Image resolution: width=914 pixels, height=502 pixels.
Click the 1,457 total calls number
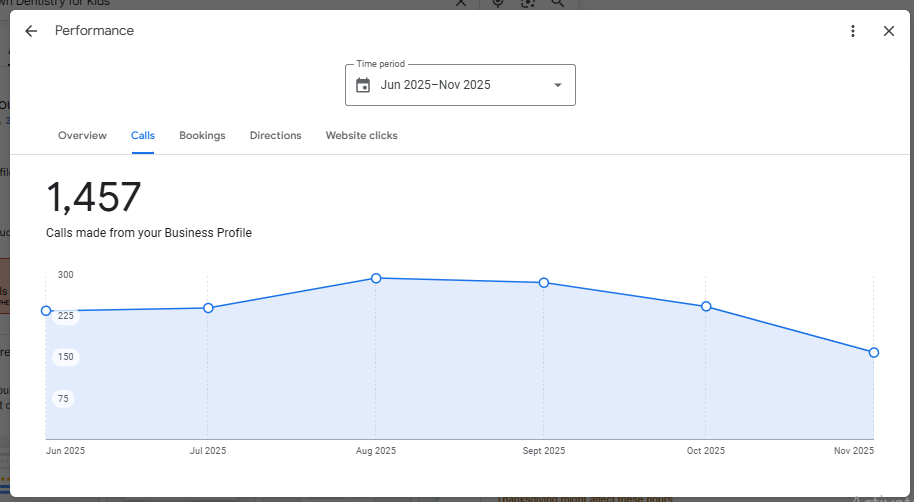[x=94, y=198]
